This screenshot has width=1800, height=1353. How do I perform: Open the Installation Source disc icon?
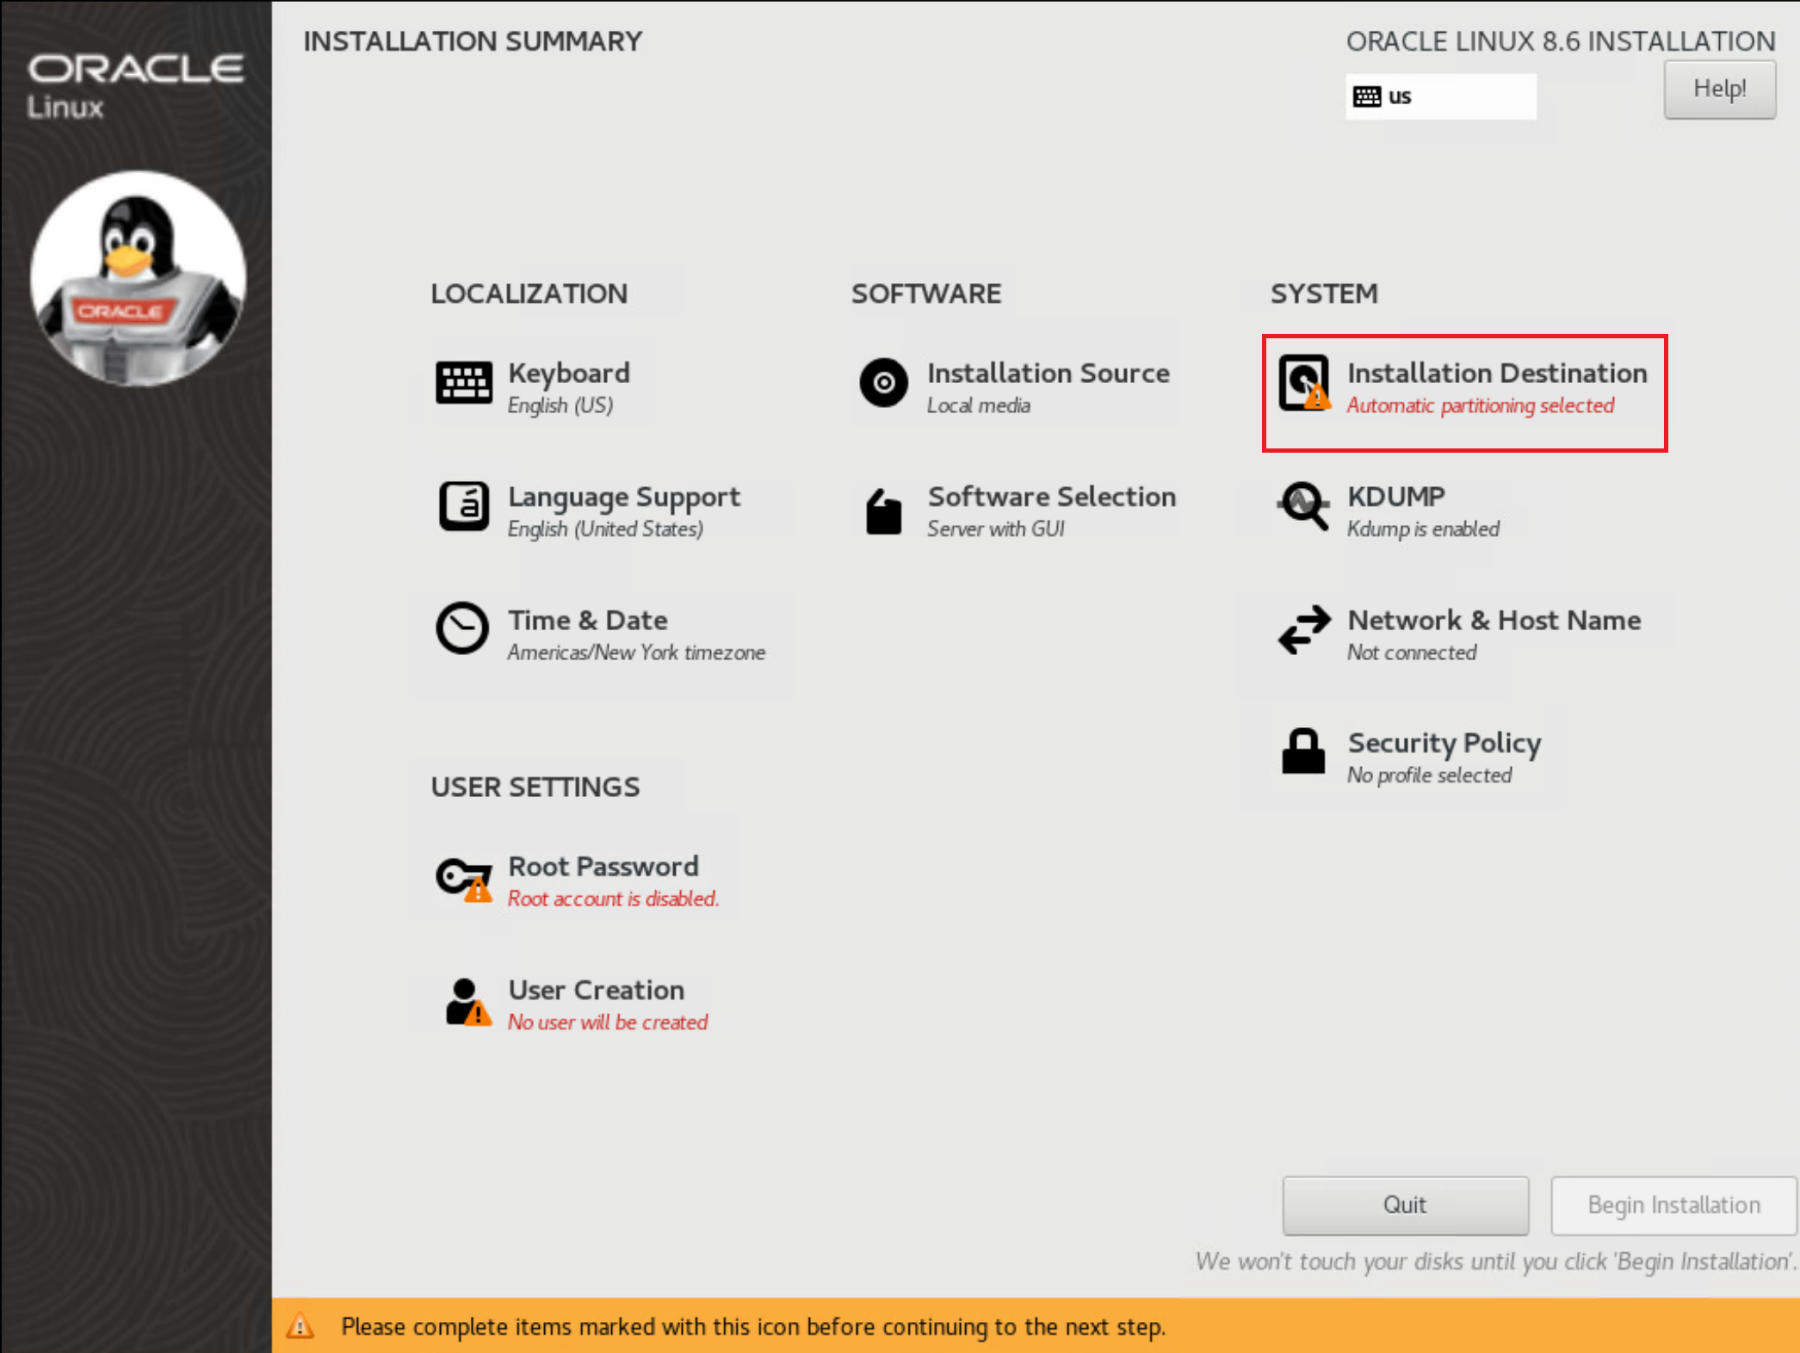click(884, 382)
